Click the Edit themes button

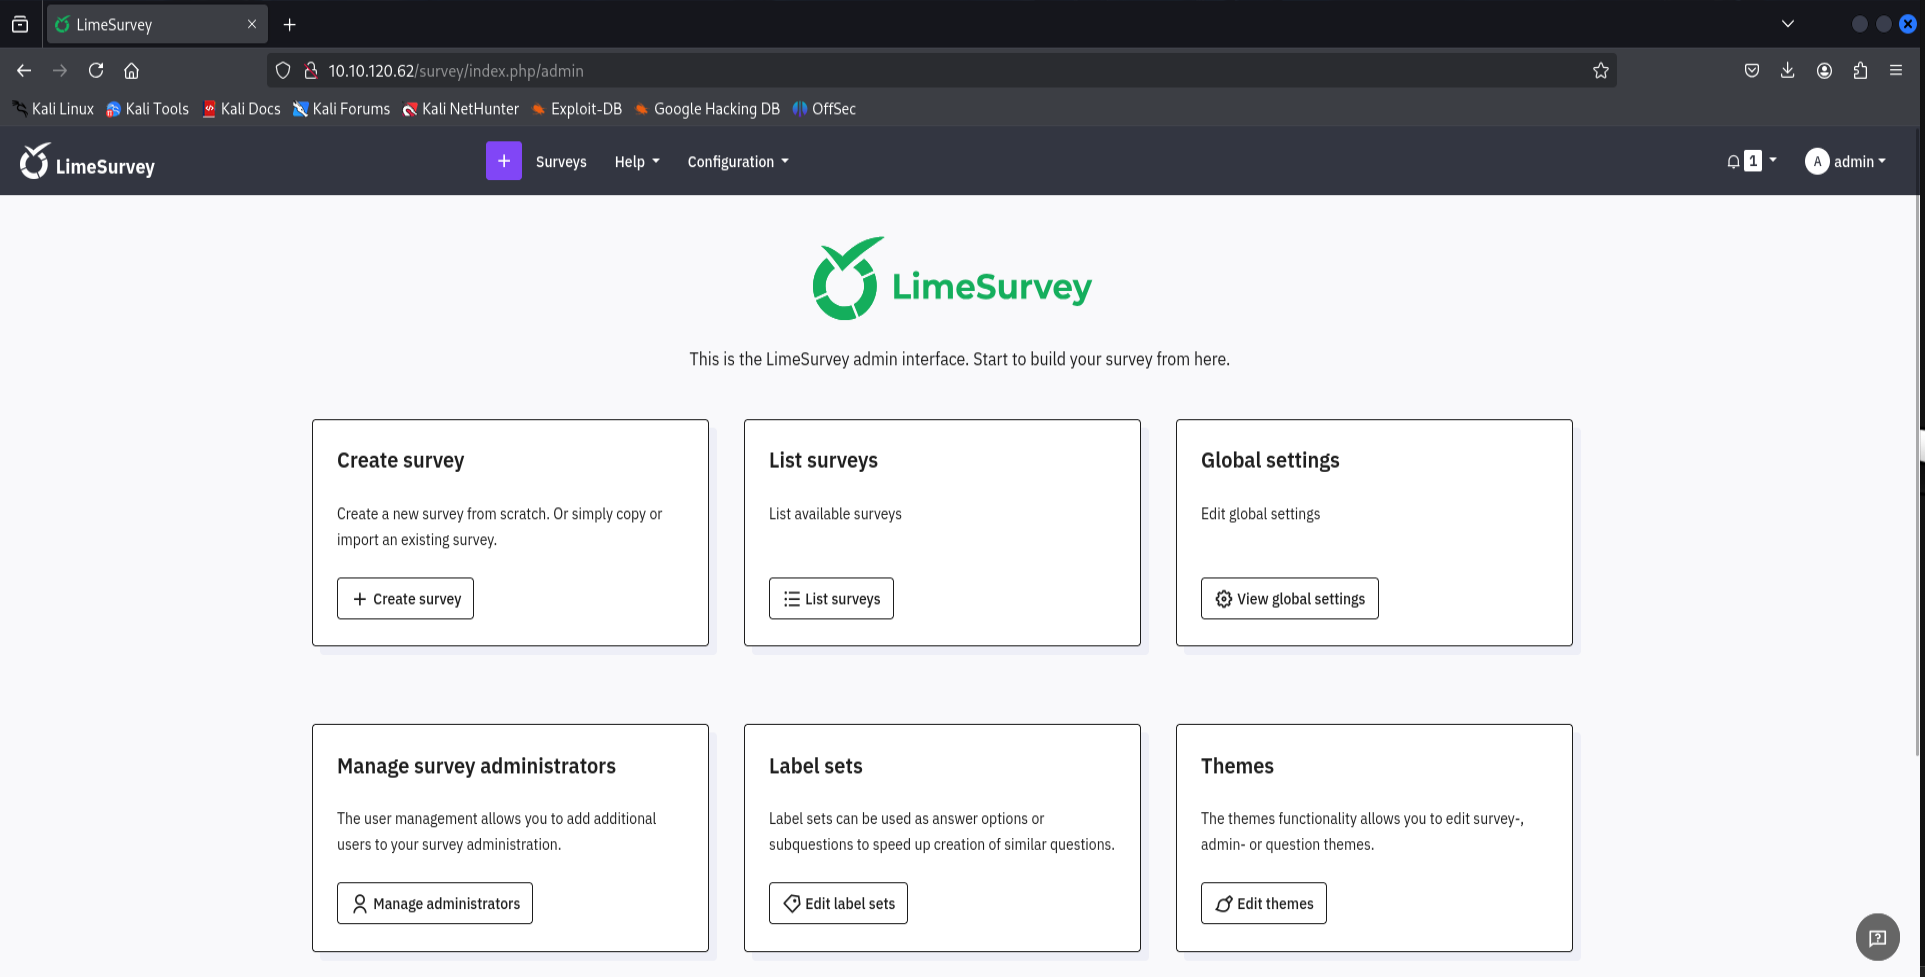[x=1263, y=904]
